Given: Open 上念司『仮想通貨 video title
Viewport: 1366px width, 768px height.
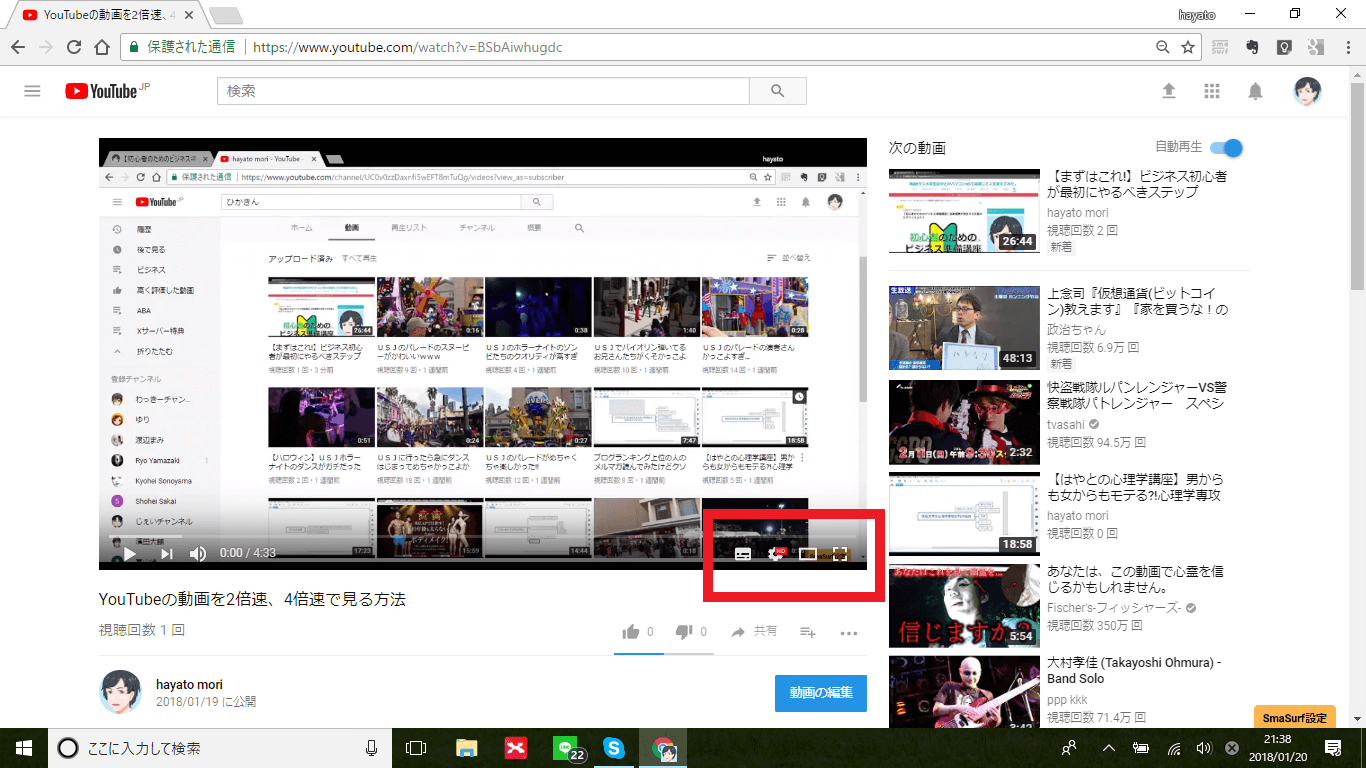Looking at the screenshot, I should tap(1138, 302).
